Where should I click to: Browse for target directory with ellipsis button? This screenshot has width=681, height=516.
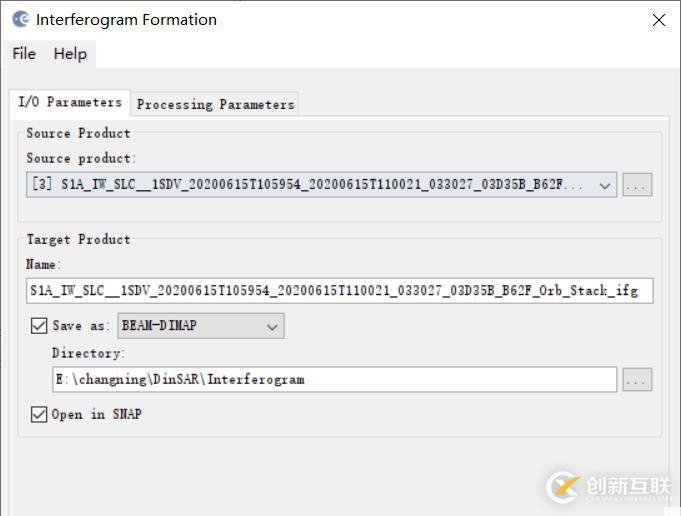tap(637, 380)
